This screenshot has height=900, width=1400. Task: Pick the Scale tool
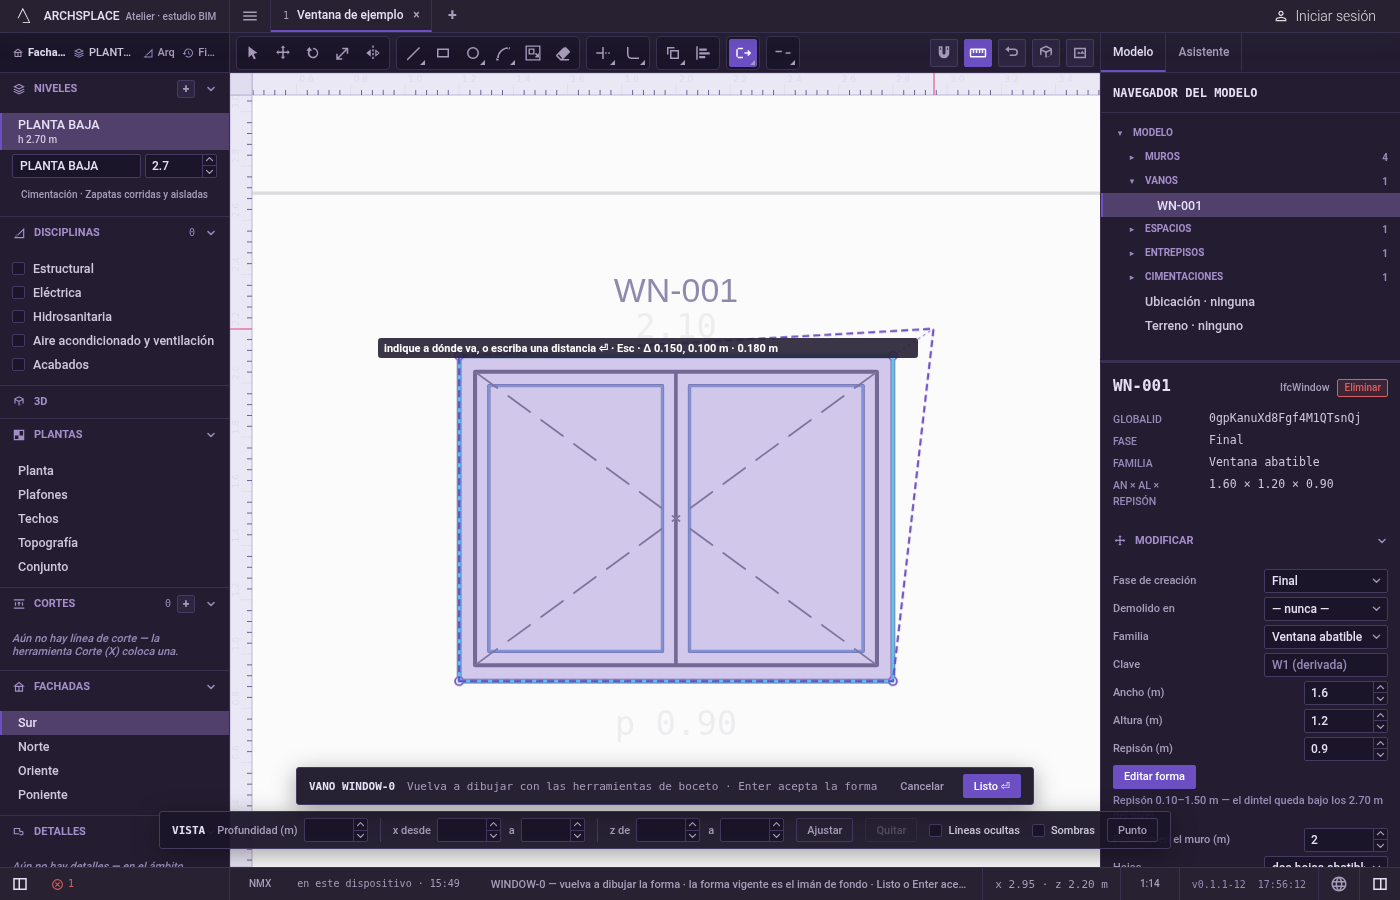343,53
